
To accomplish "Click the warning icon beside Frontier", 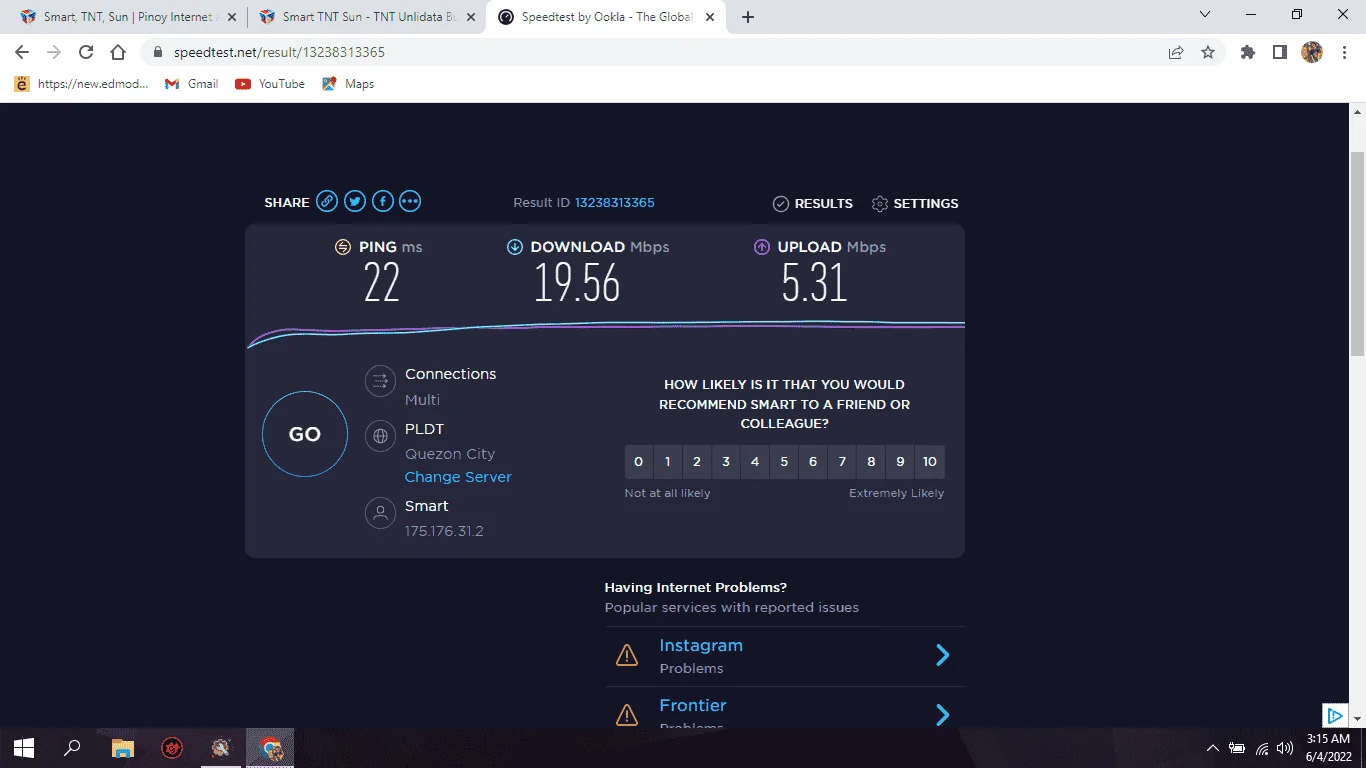I will pyautogui.click(x=627, y=715).
